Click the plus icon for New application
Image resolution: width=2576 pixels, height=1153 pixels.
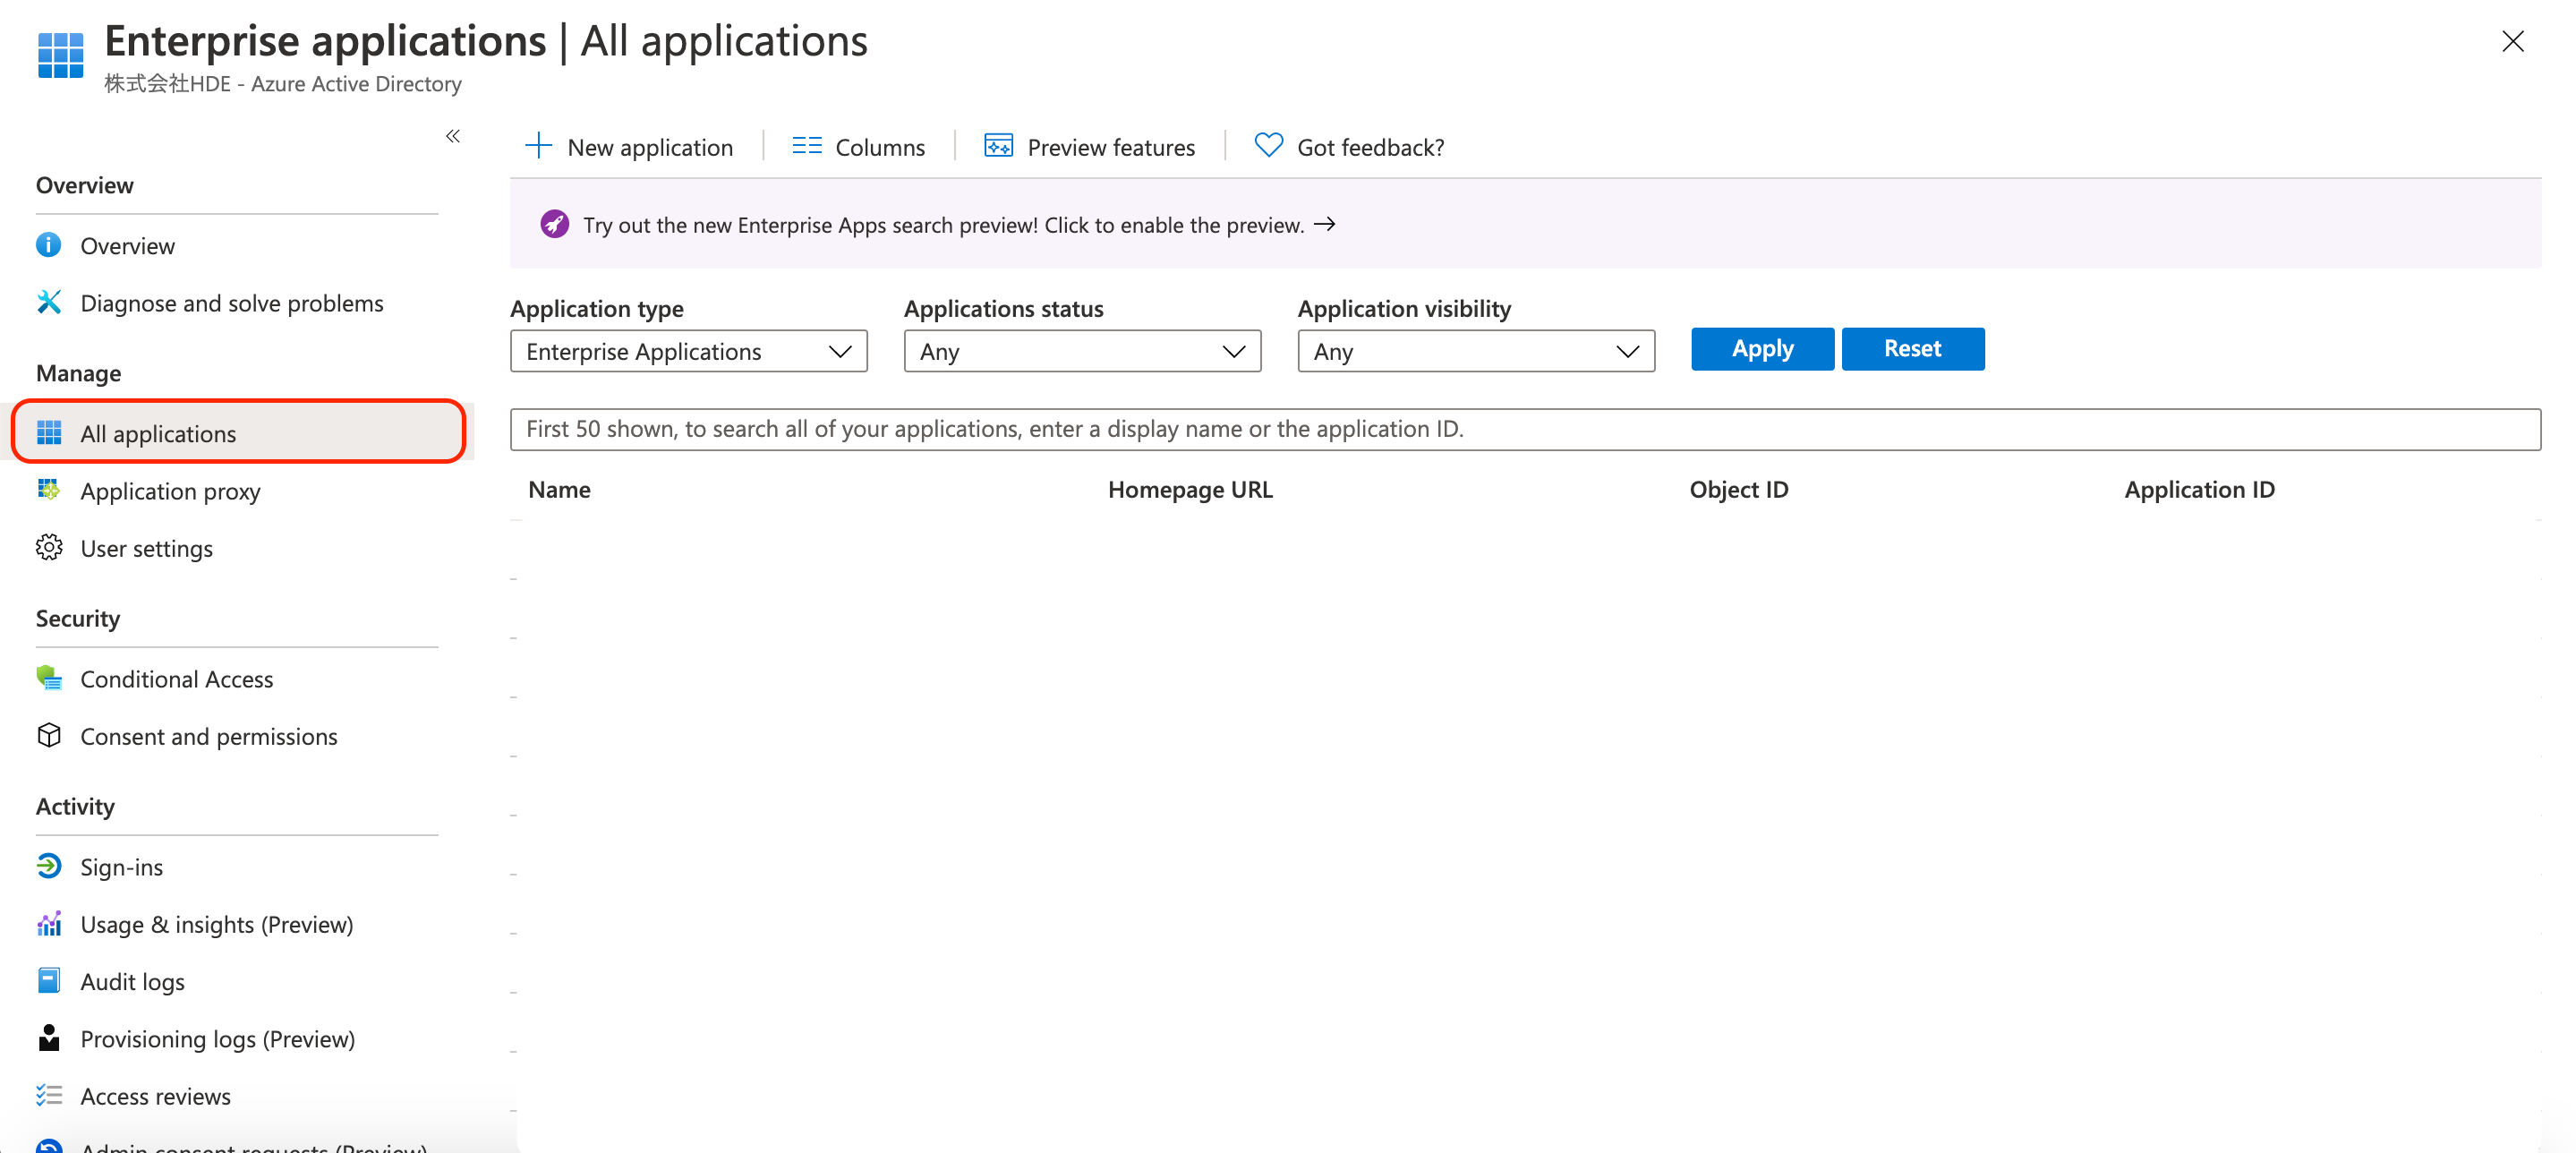[538, 146]
